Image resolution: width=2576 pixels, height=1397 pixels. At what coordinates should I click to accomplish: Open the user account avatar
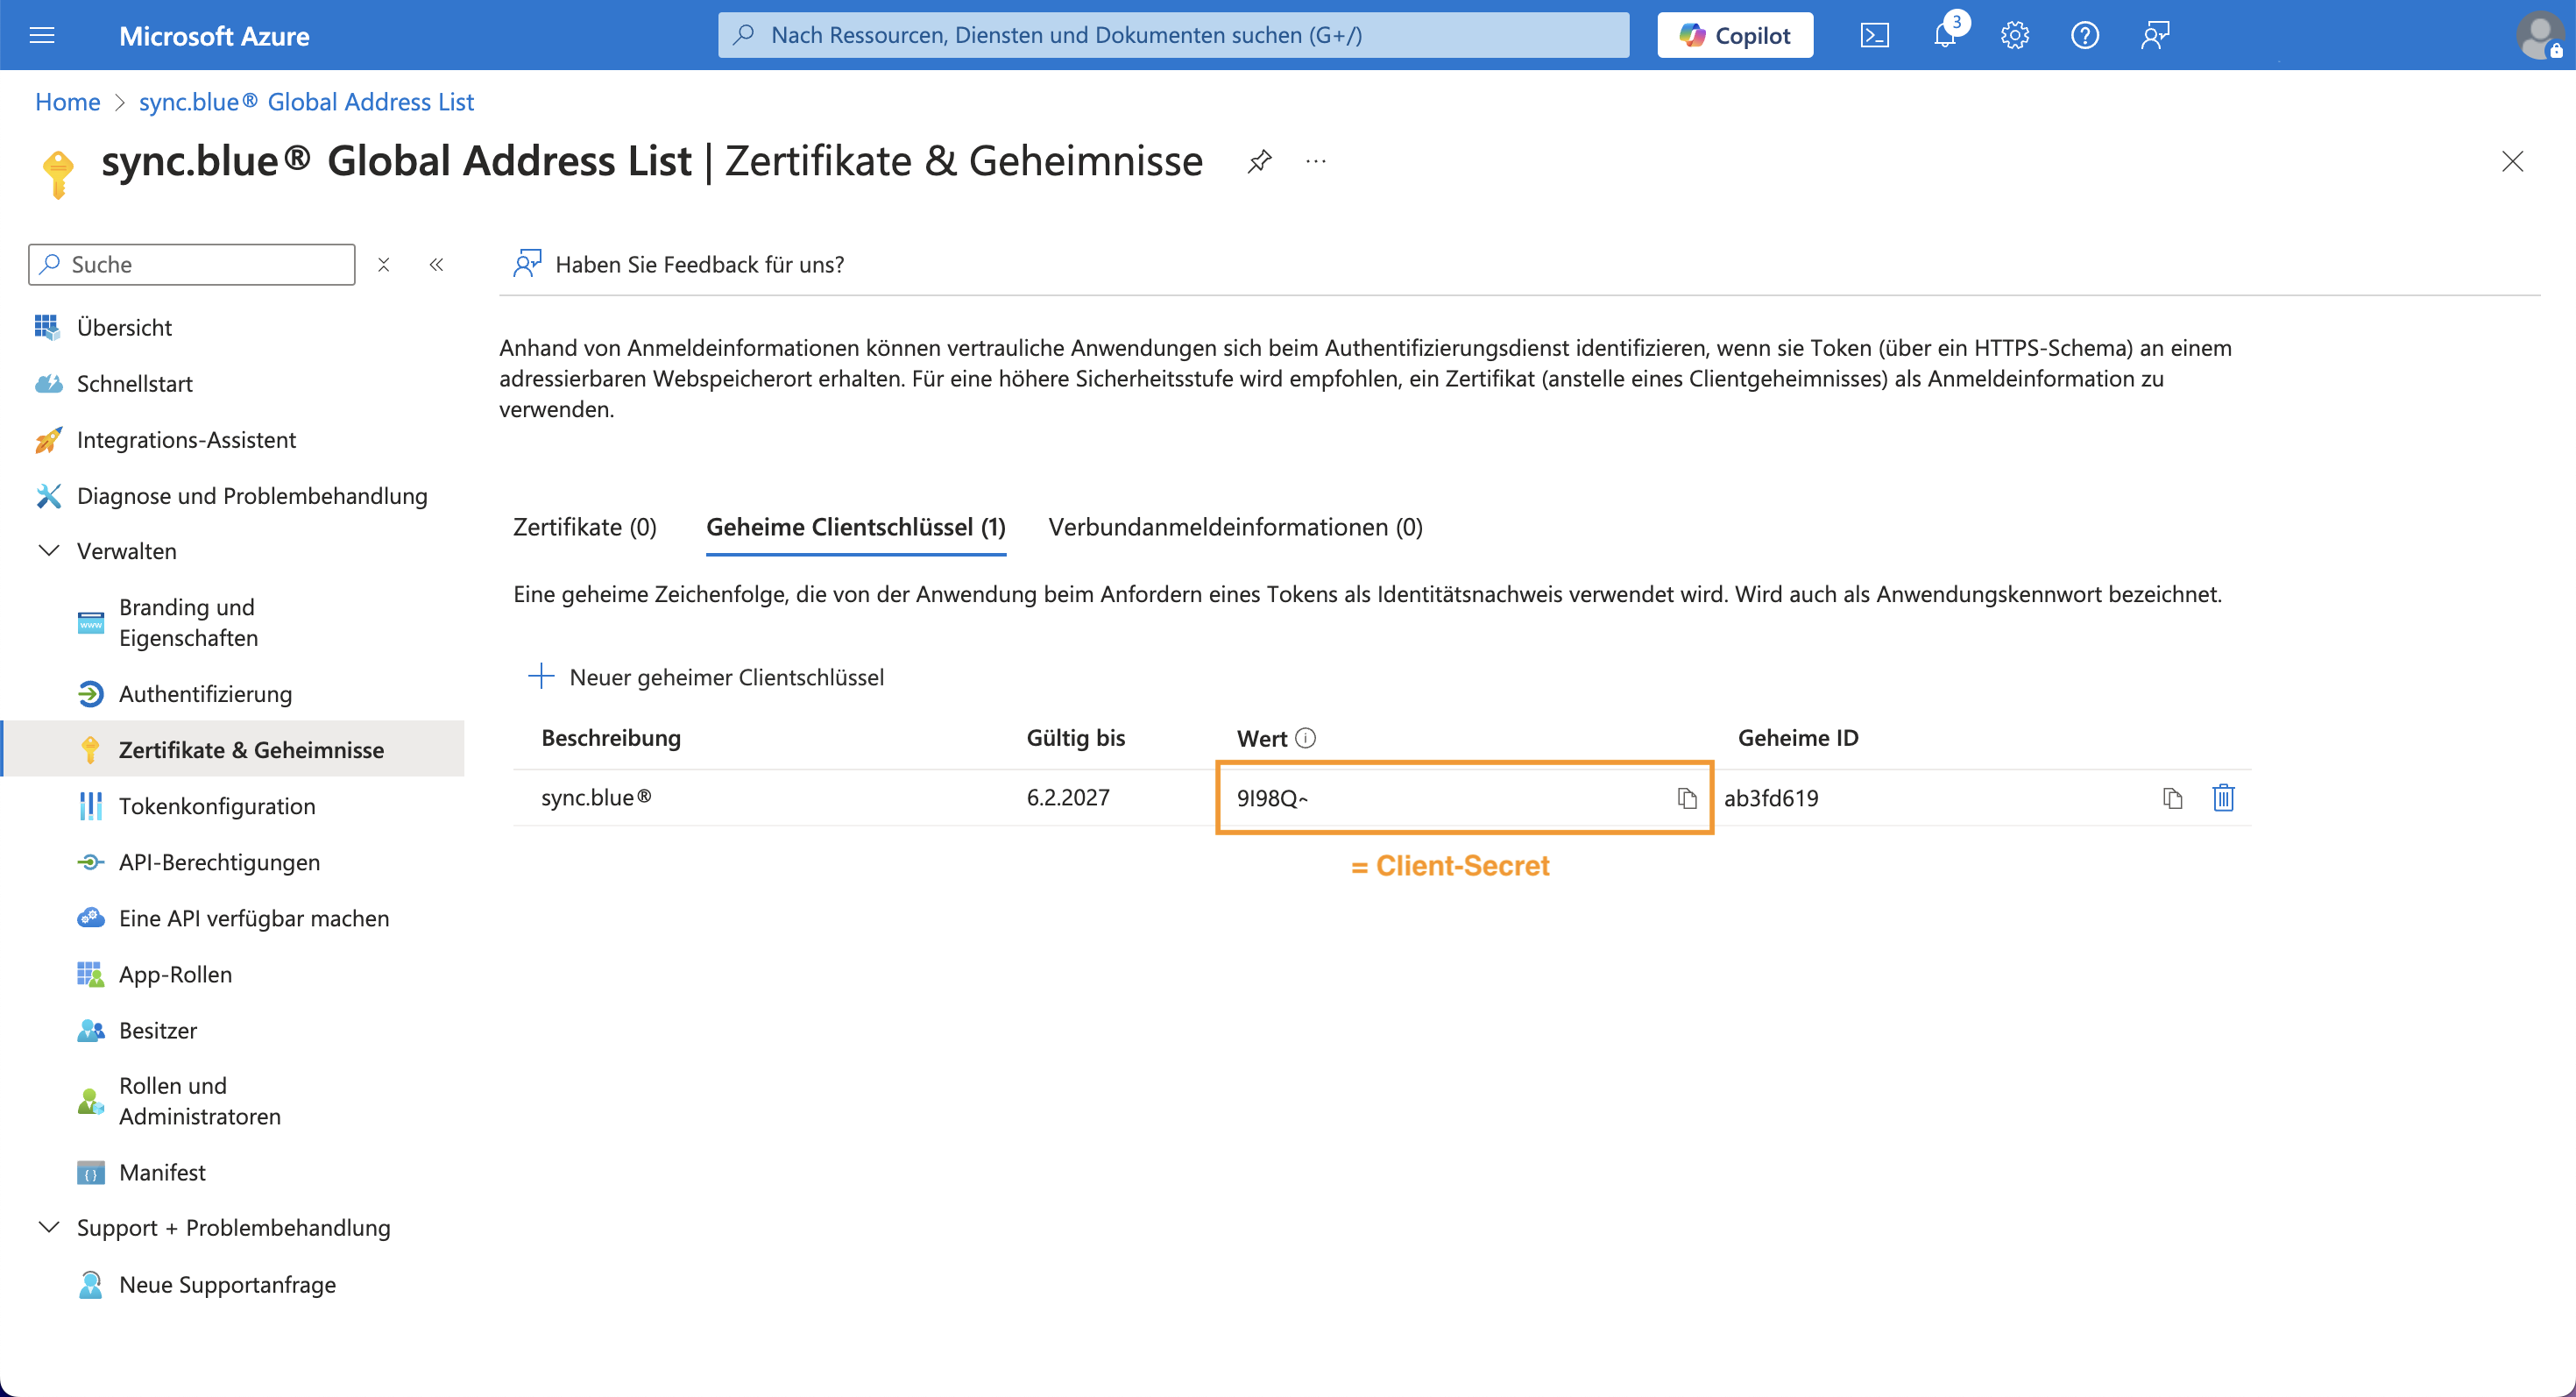pos(2540,35)
